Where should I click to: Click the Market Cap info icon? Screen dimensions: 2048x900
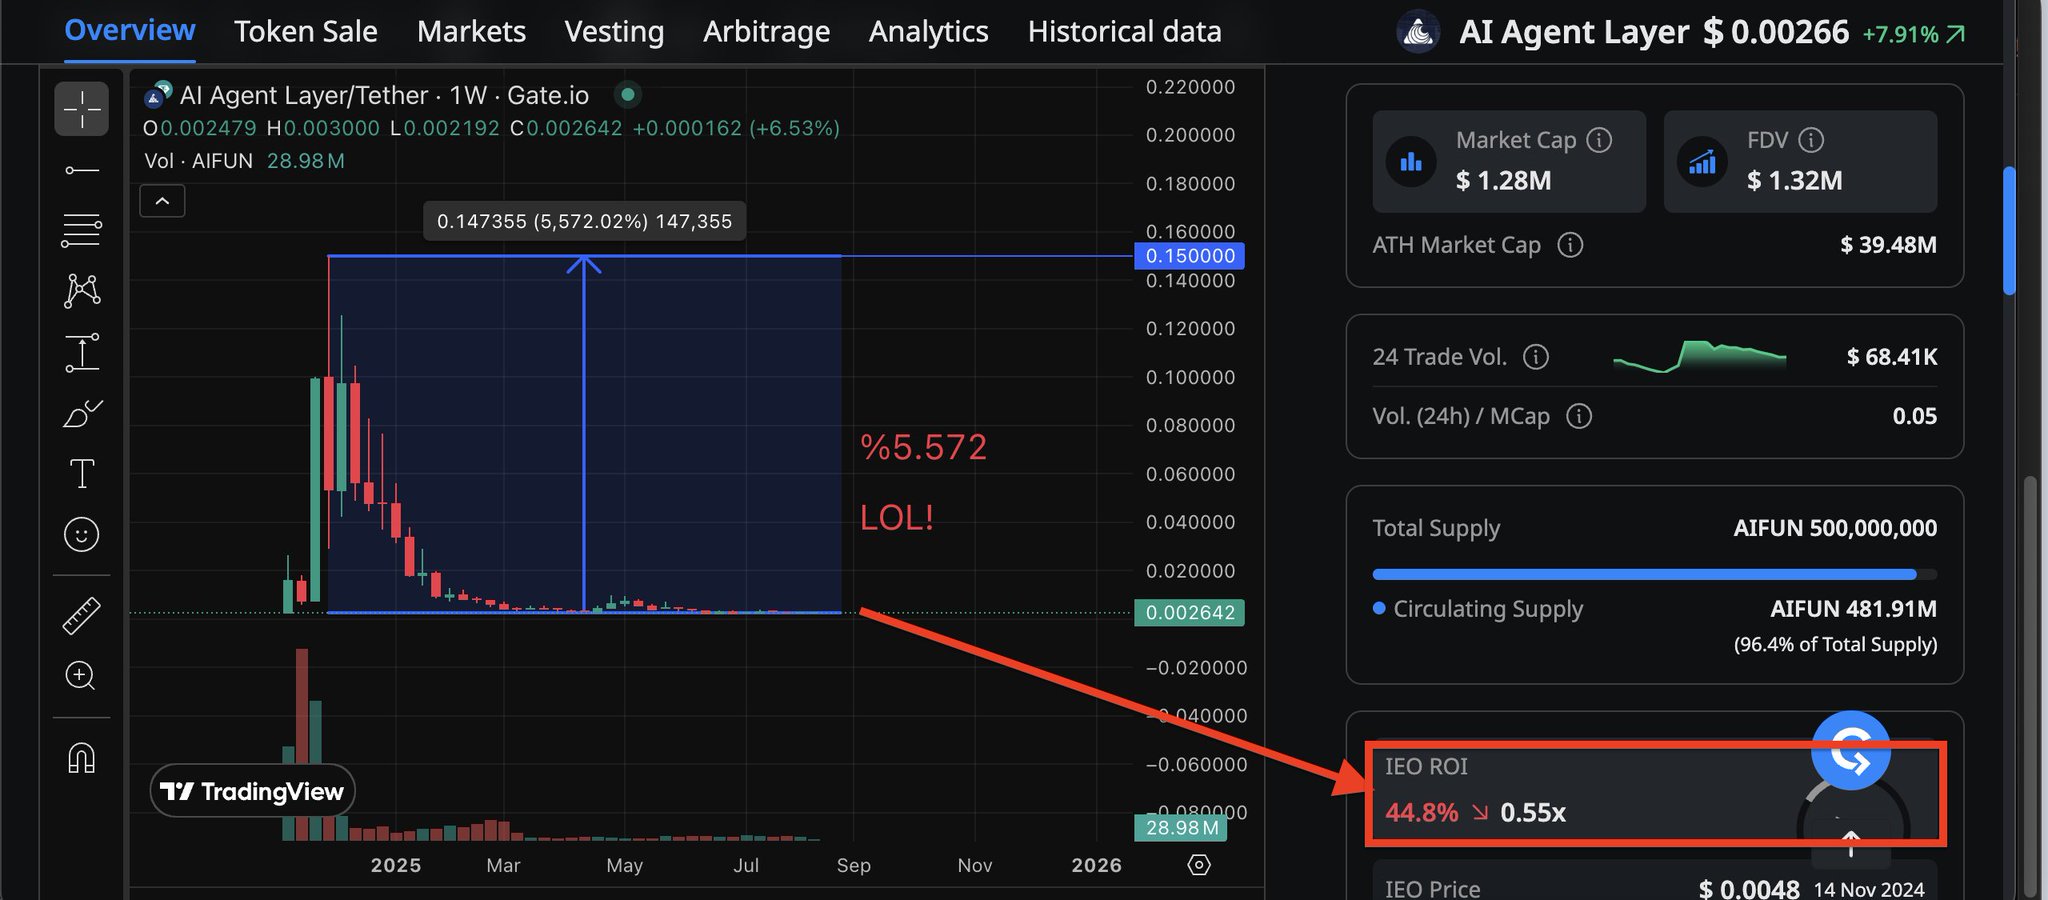1599,140
